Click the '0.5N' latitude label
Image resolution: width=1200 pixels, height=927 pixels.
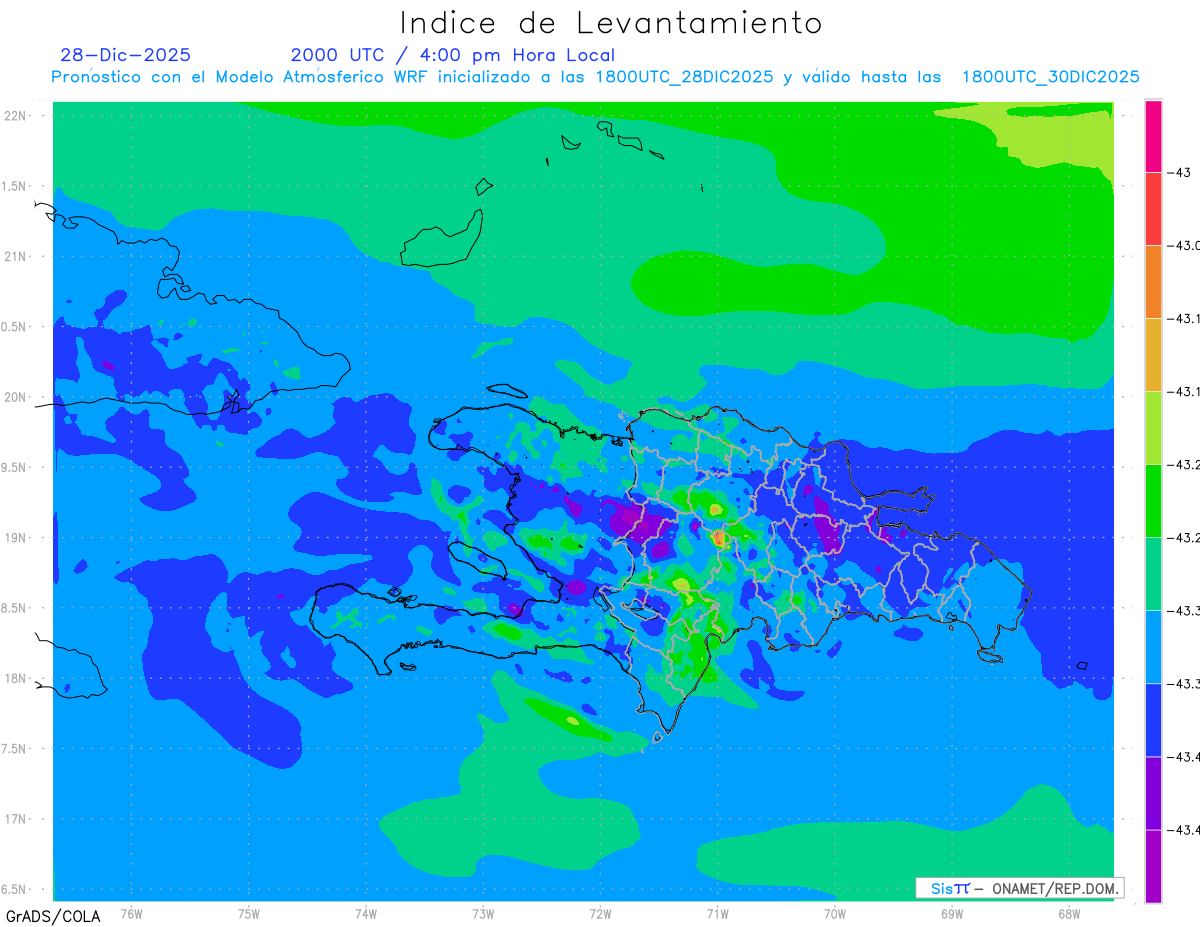pyautogui.click(x=15, y=328)
